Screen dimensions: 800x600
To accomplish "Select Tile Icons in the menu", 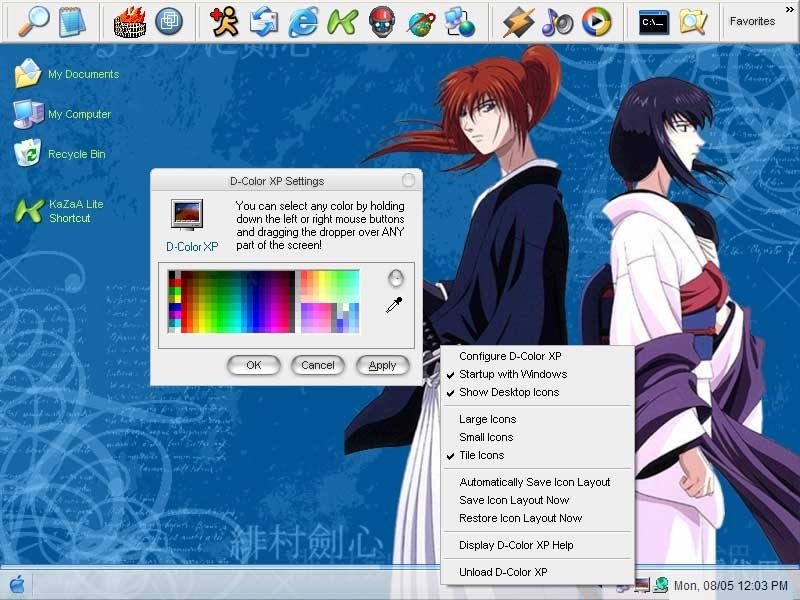I will pyautogui.click(x=537, y=455).
